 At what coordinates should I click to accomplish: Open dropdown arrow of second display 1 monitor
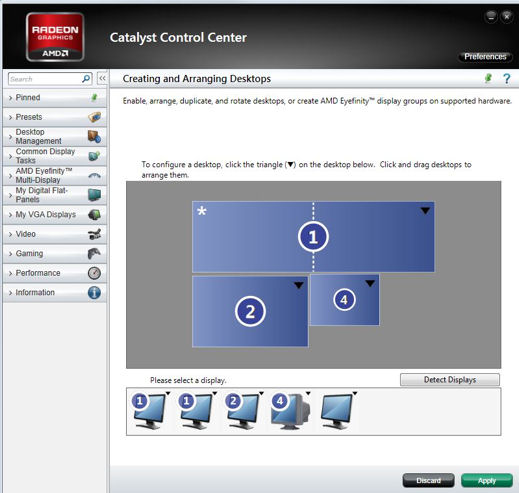click(x=215, y=394)
